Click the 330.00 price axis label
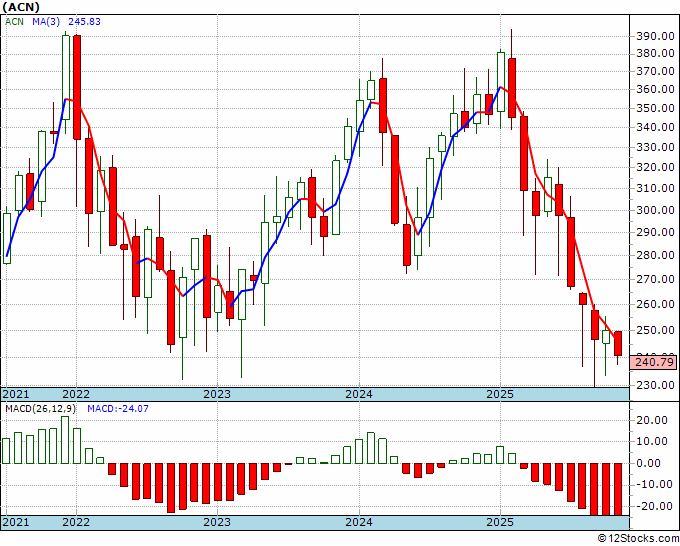This screenshot has width=680, height=546. click(x=655, y=147)
